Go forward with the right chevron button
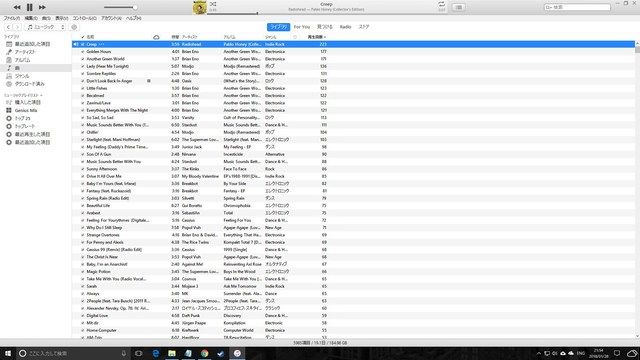Viewport: 640px width, 360px height. point(17,27)
